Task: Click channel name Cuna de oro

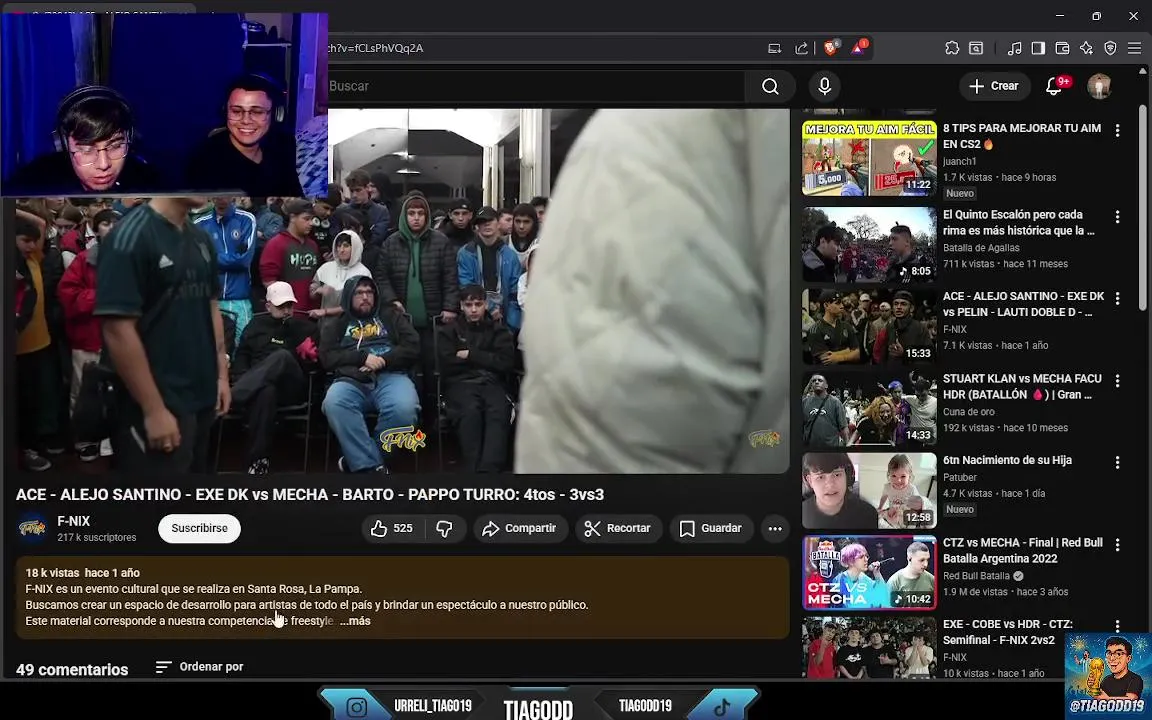Action: pyautogui.click(x=968, y=412)
